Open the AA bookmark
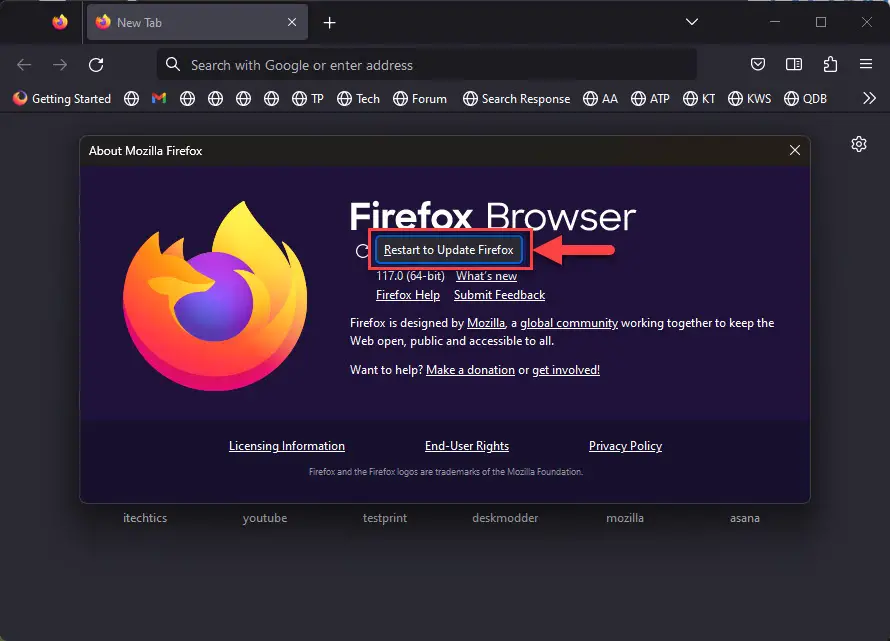Screen dimensions: 890x641 click(x=601, y=99)
